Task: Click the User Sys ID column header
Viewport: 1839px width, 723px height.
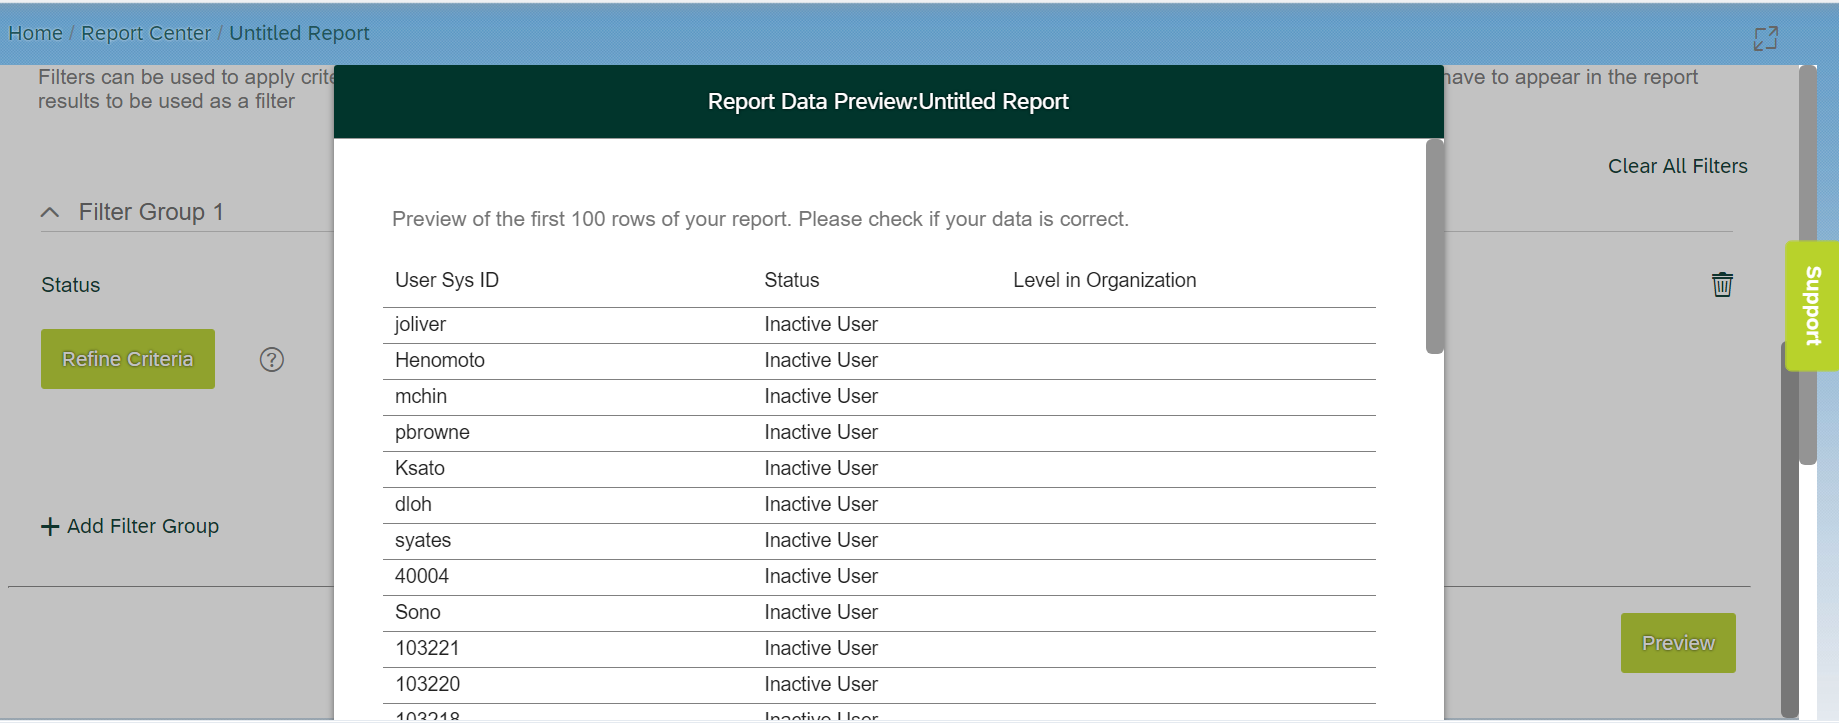Action: pyautogui.click(x=447, y=280)
